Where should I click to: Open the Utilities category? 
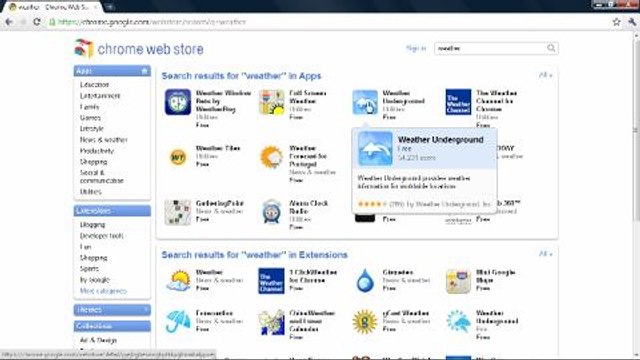tap(91, 191)
